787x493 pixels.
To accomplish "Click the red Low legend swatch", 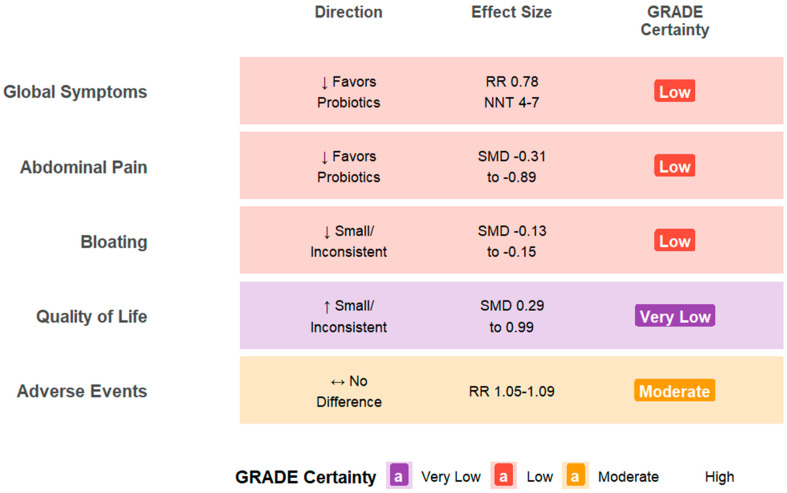I will point(503,475).
